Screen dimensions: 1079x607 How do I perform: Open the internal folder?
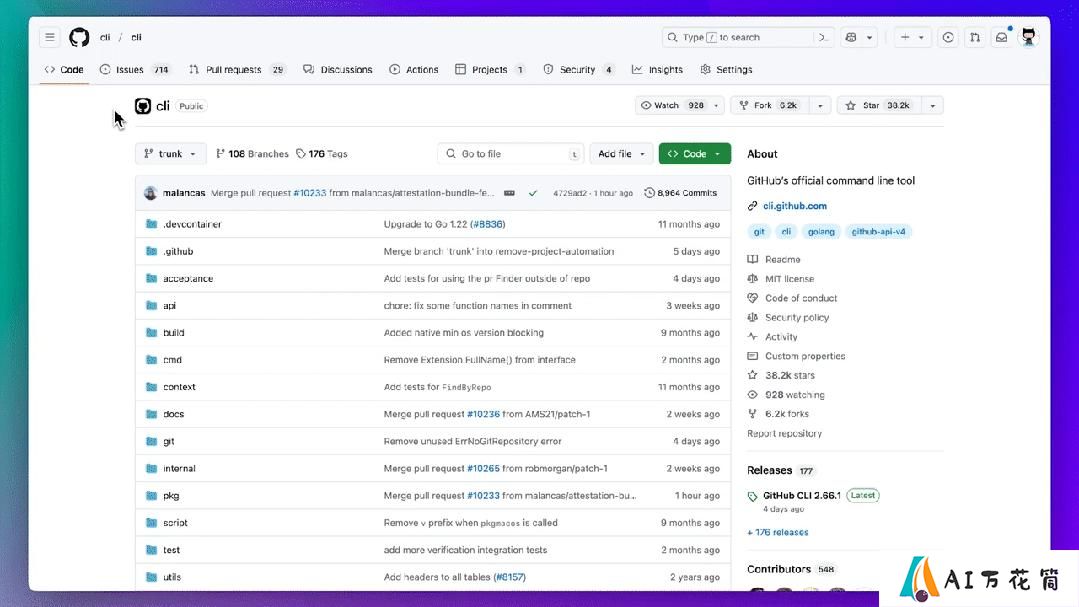[x=179, y=468]
